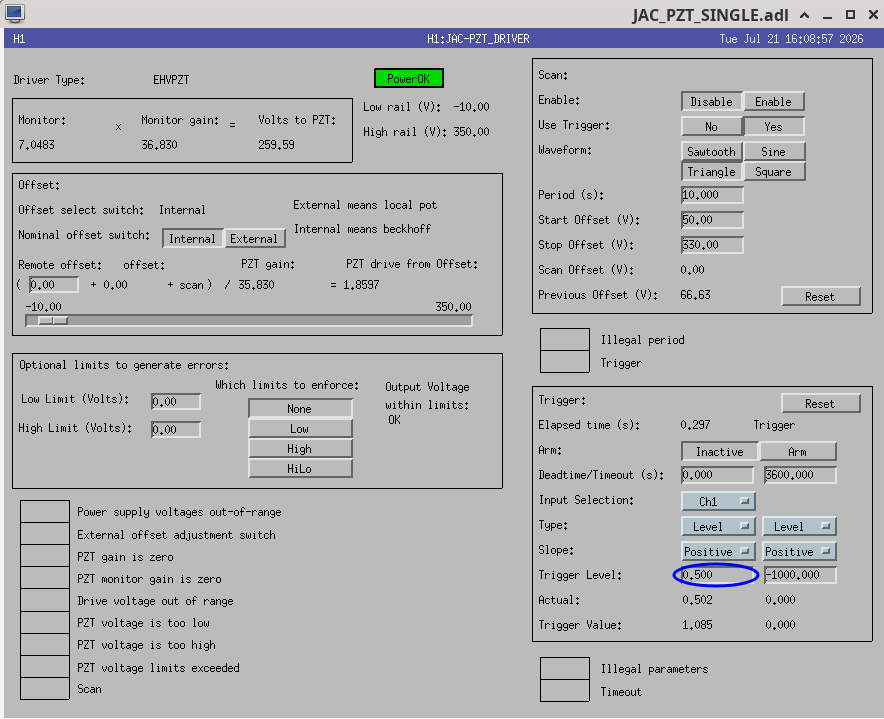This screenshot has height=719, width=884.
Task: Edit the Timeout field 3600.000
Action: click(x=800, y=475)
